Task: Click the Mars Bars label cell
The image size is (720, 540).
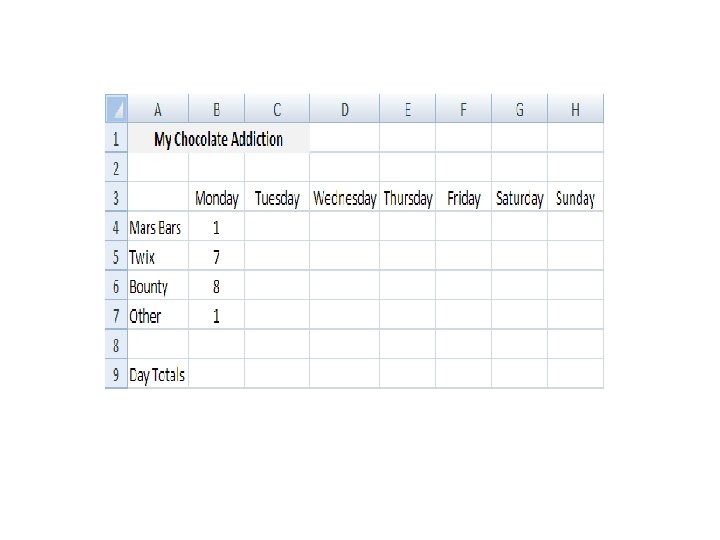Action: [158, 226]
